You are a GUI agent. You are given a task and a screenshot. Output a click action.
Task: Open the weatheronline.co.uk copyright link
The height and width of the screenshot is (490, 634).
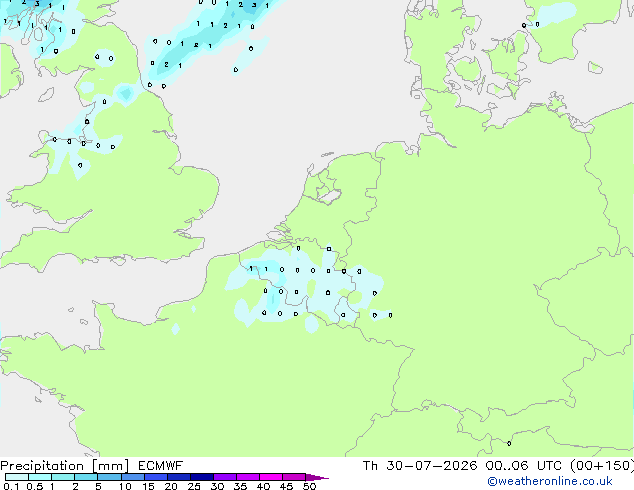(549, 481)
